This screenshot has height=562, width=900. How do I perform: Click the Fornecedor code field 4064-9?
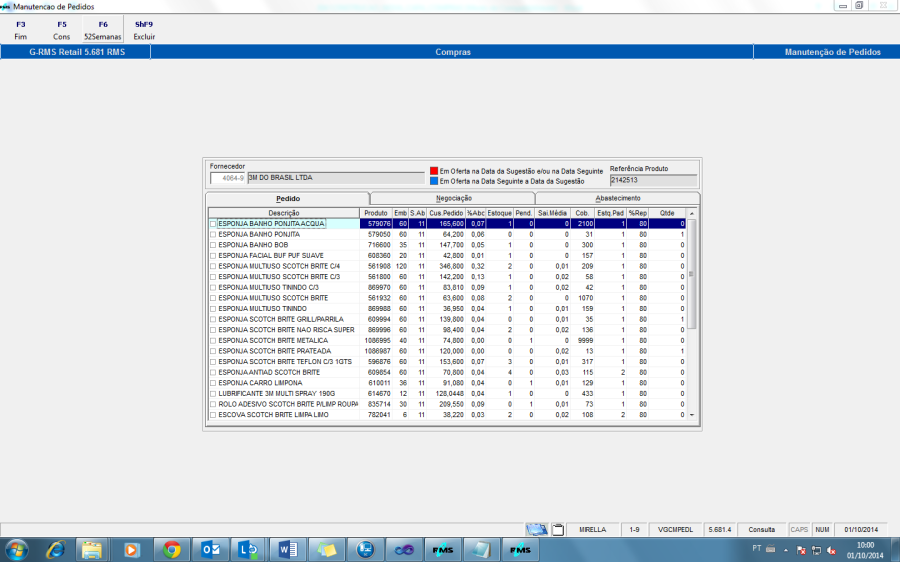(228, 179)
